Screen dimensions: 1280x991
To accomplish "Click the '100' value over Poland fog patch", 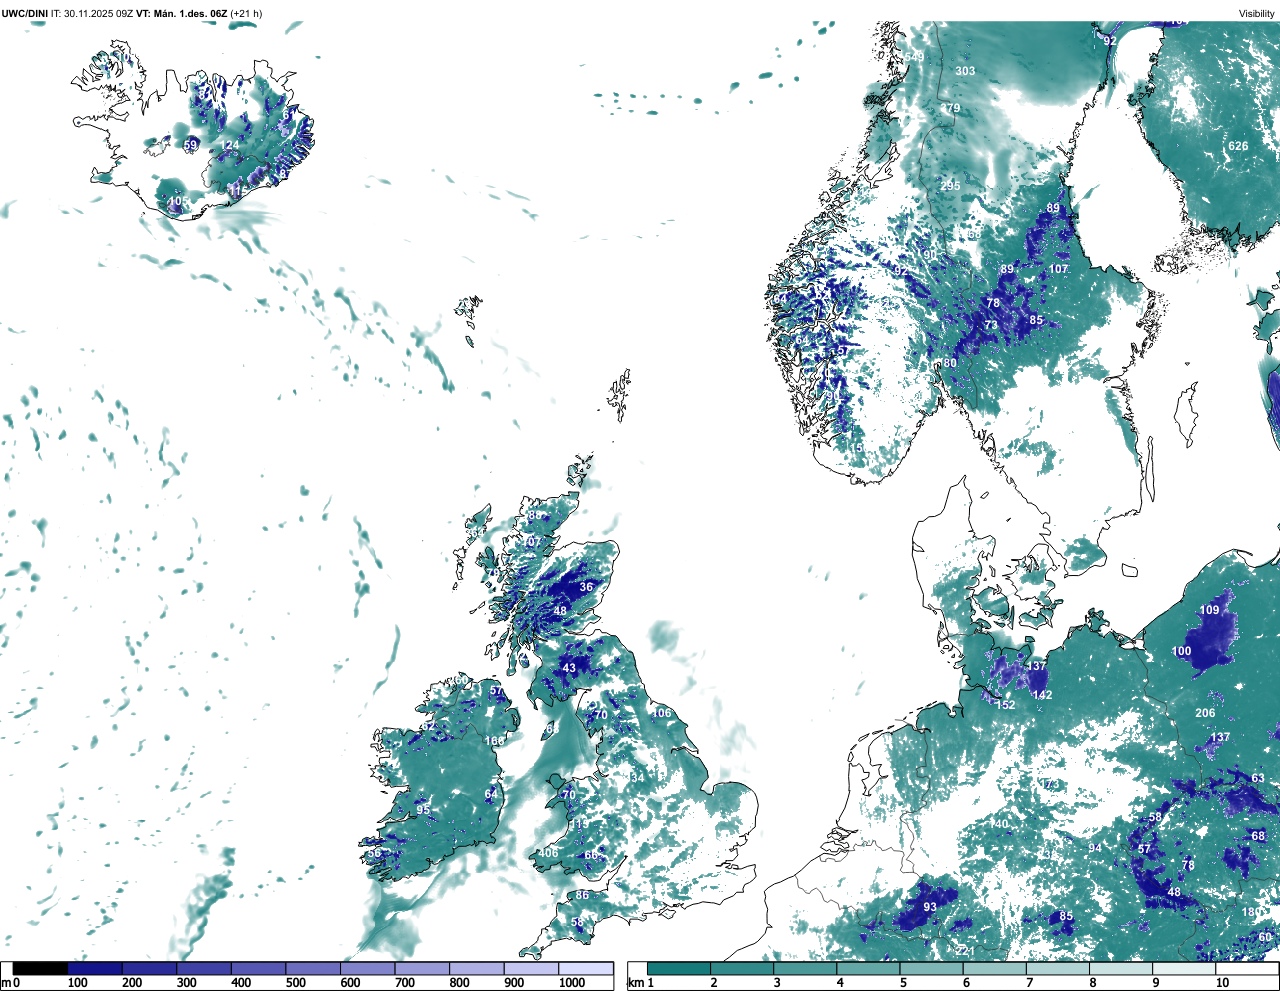I will (x=1182, y=651).
